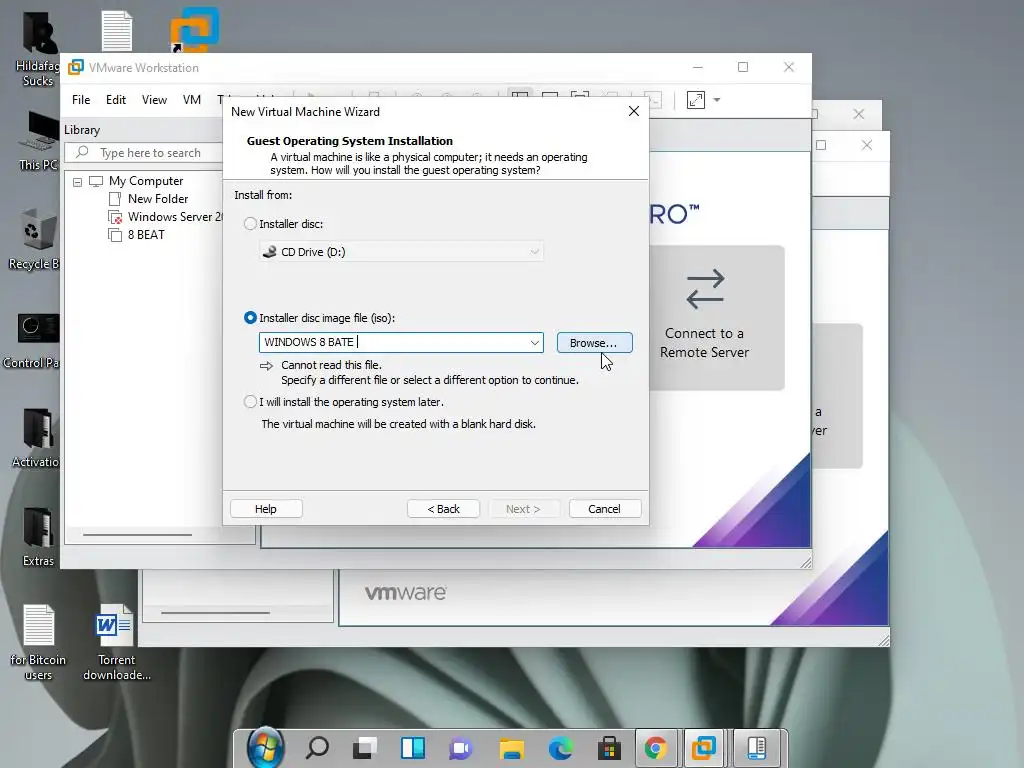Open the VM menu
This screenshot has width=1024, height=768.
(x=191, y=100)
